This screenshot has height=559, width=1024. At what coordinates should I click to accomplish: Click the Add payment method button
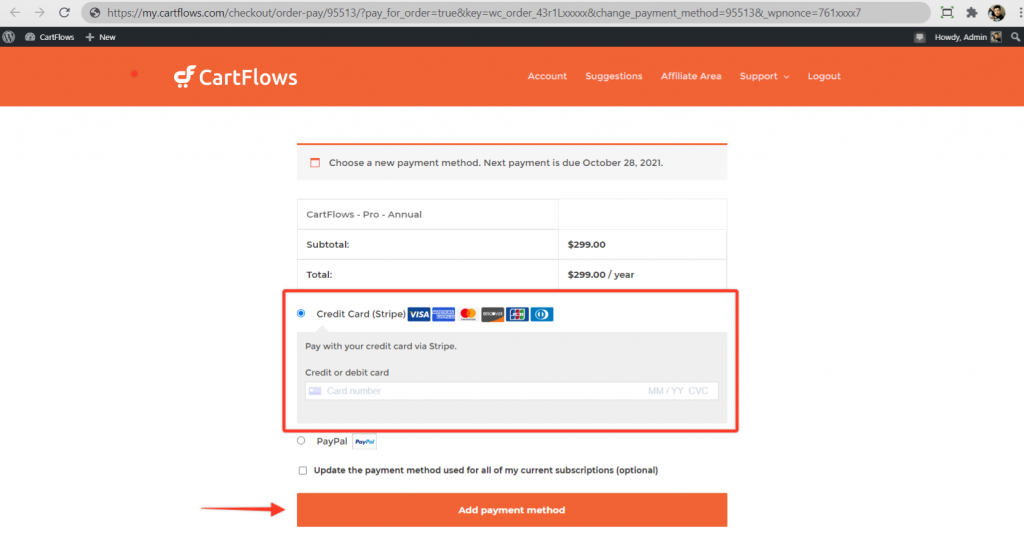click(511, 510)
